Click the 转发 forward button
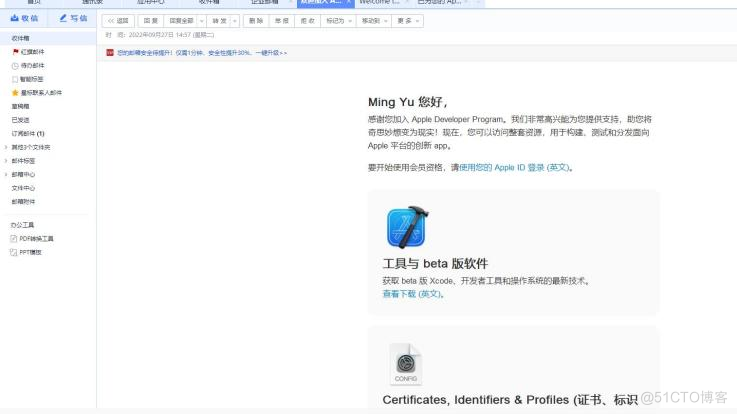This screenshot has height=414, width=737. coord(219,21)
